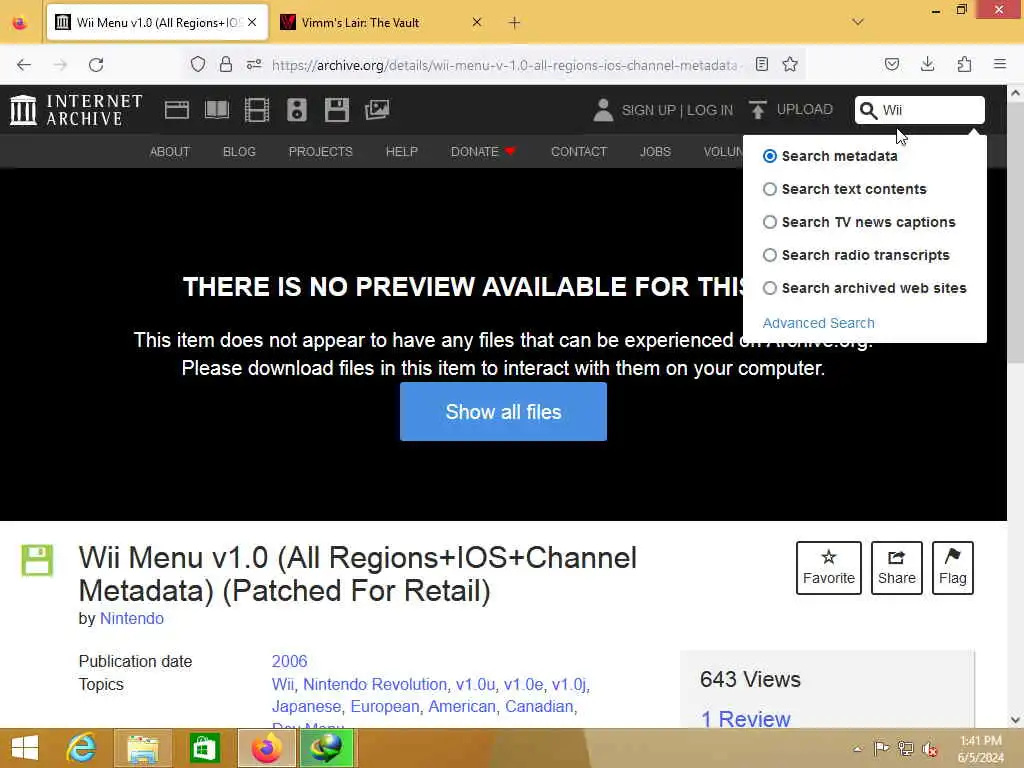Screen dimensions: 1024x768
Task: Open the Software floppy disk icon
Action: [x=337, y=110]
